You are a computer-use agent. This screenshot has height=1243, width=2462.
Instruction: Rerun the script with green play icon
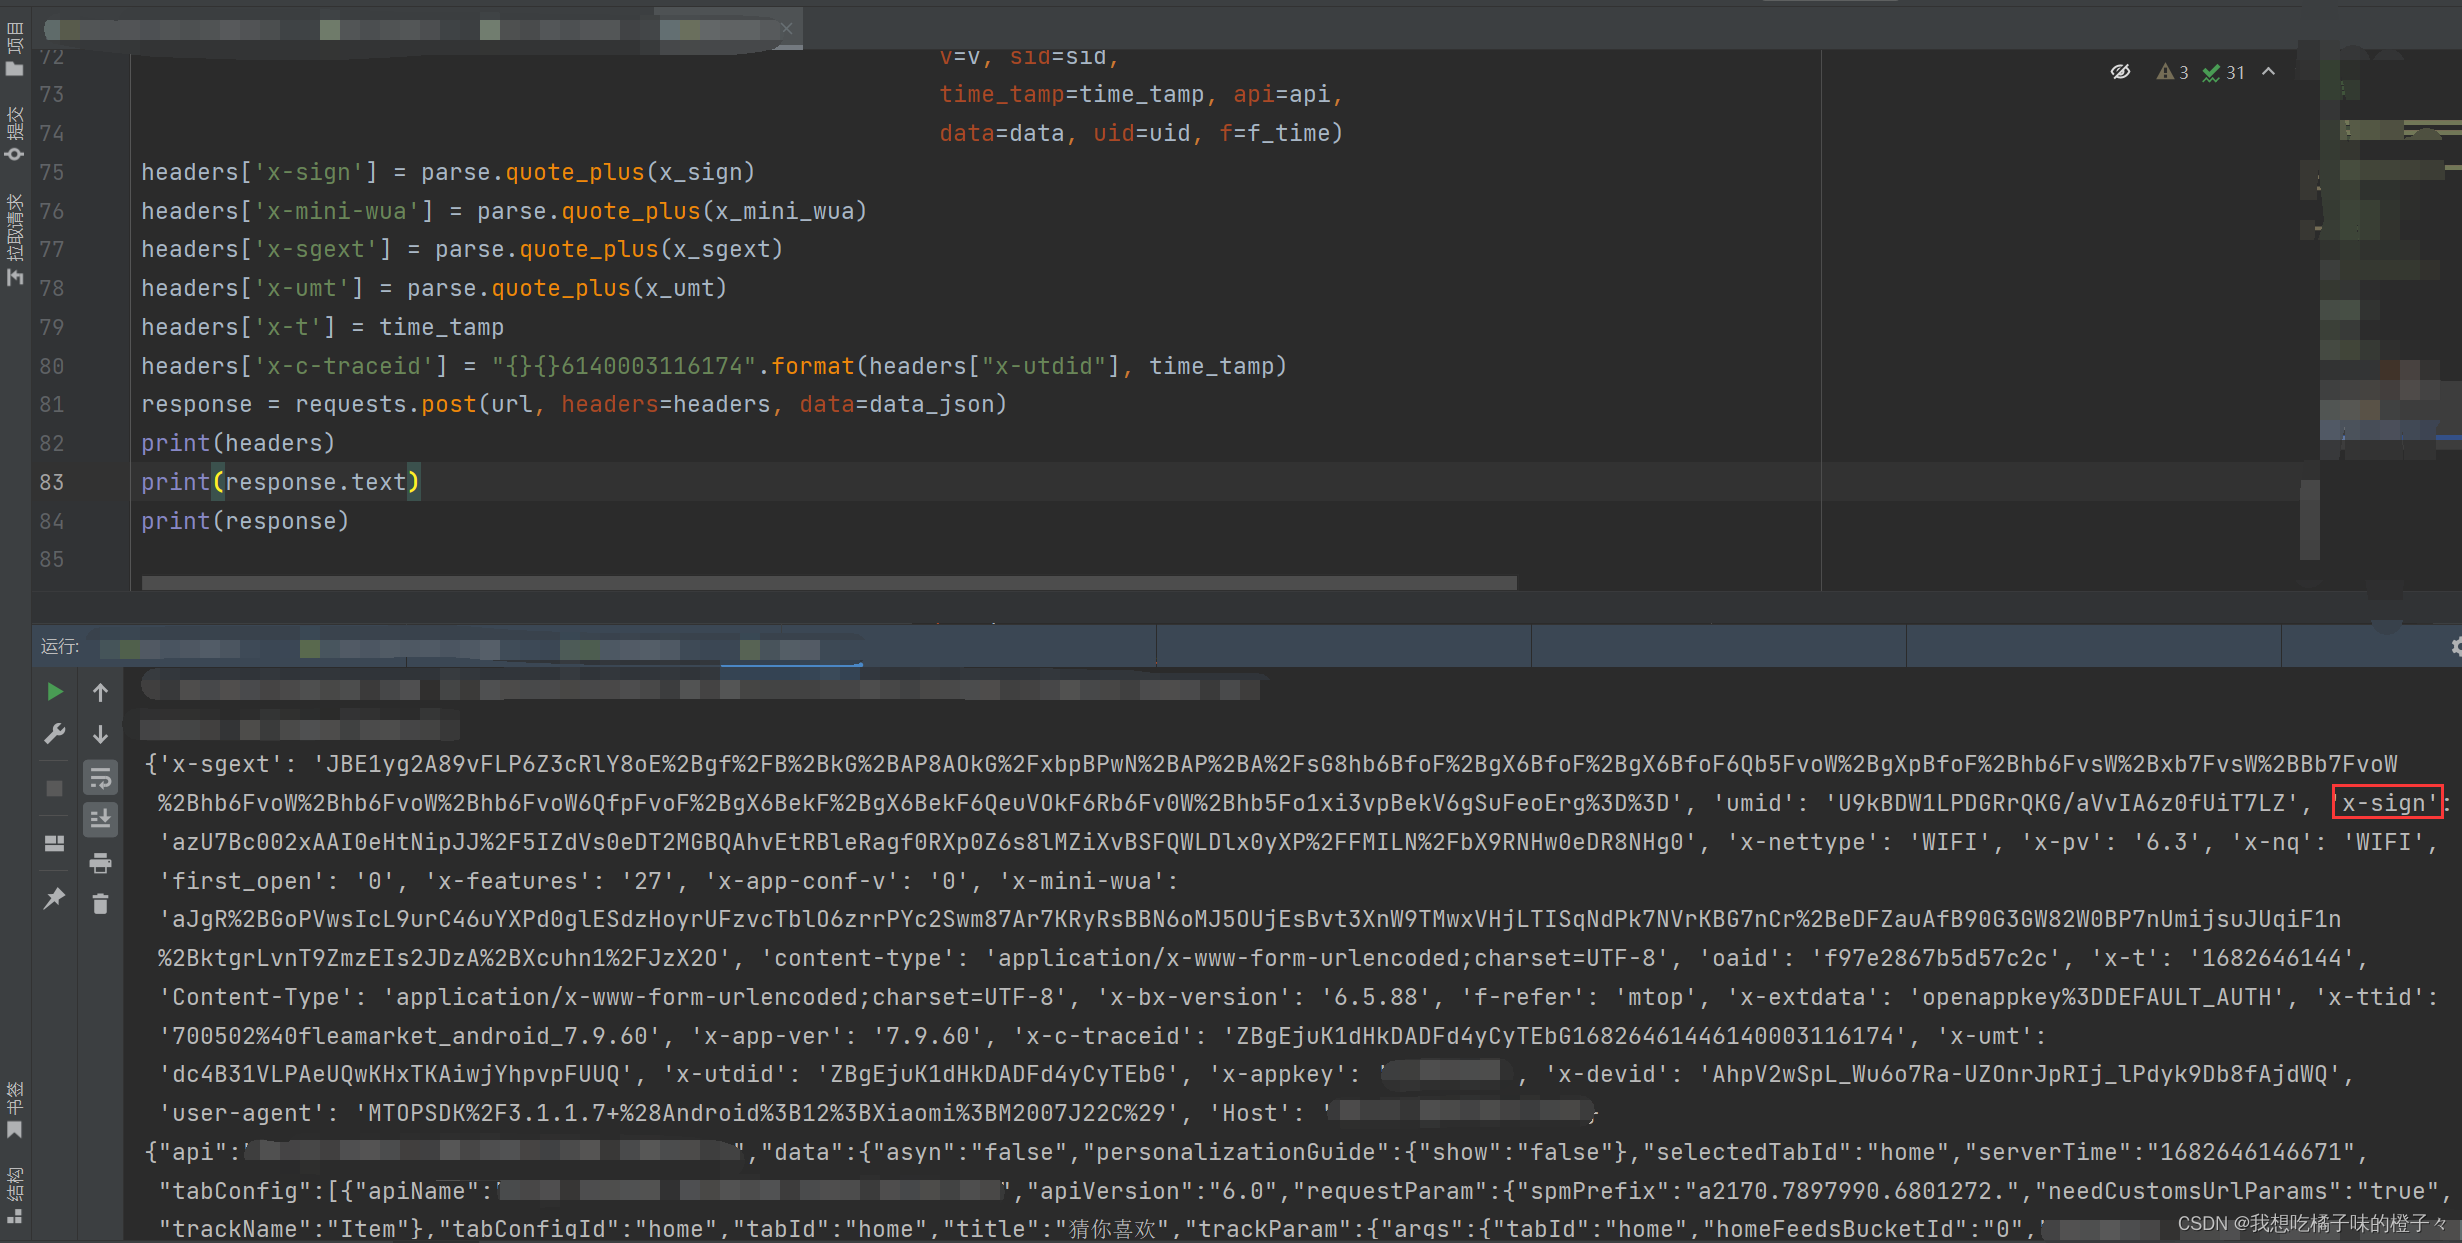[x=55, y=692]
